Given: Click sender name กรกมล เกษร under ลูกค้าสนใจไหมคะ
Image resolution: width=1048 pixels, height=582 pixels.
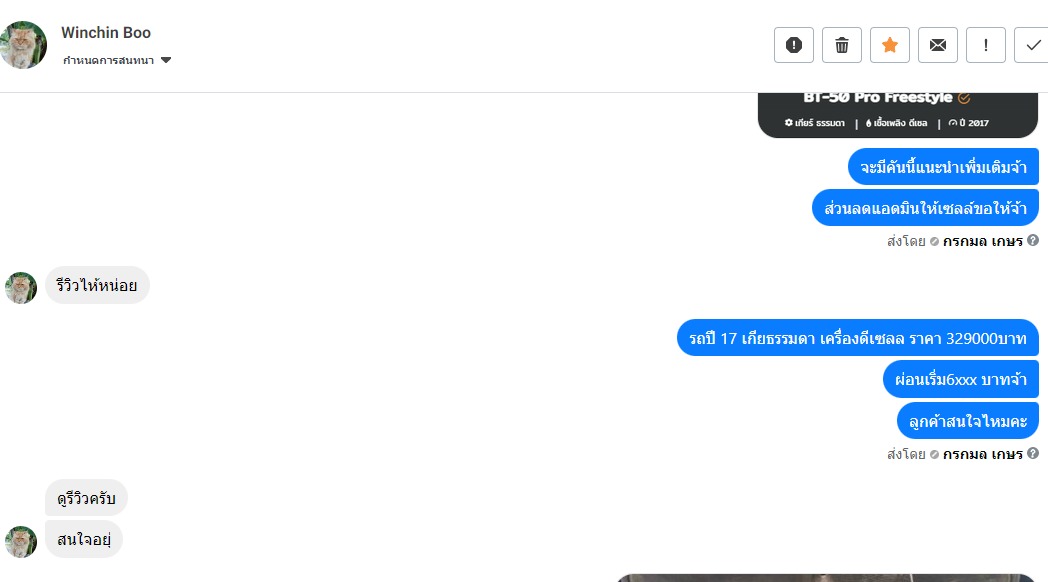Looking at the screenshot, I should (982, 454).
